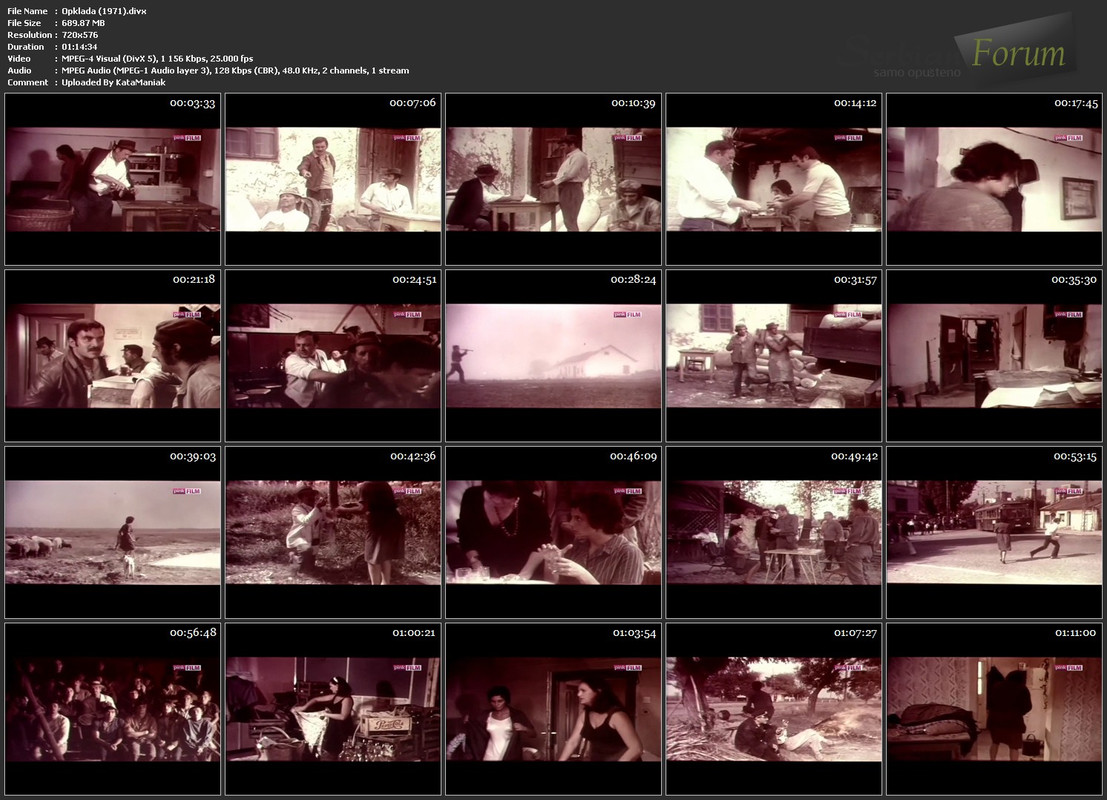Viewport: 1107px width, 800px height.
Task: Select the thumbnail at timestamp 00:31:57
Action: click(774, 356)
